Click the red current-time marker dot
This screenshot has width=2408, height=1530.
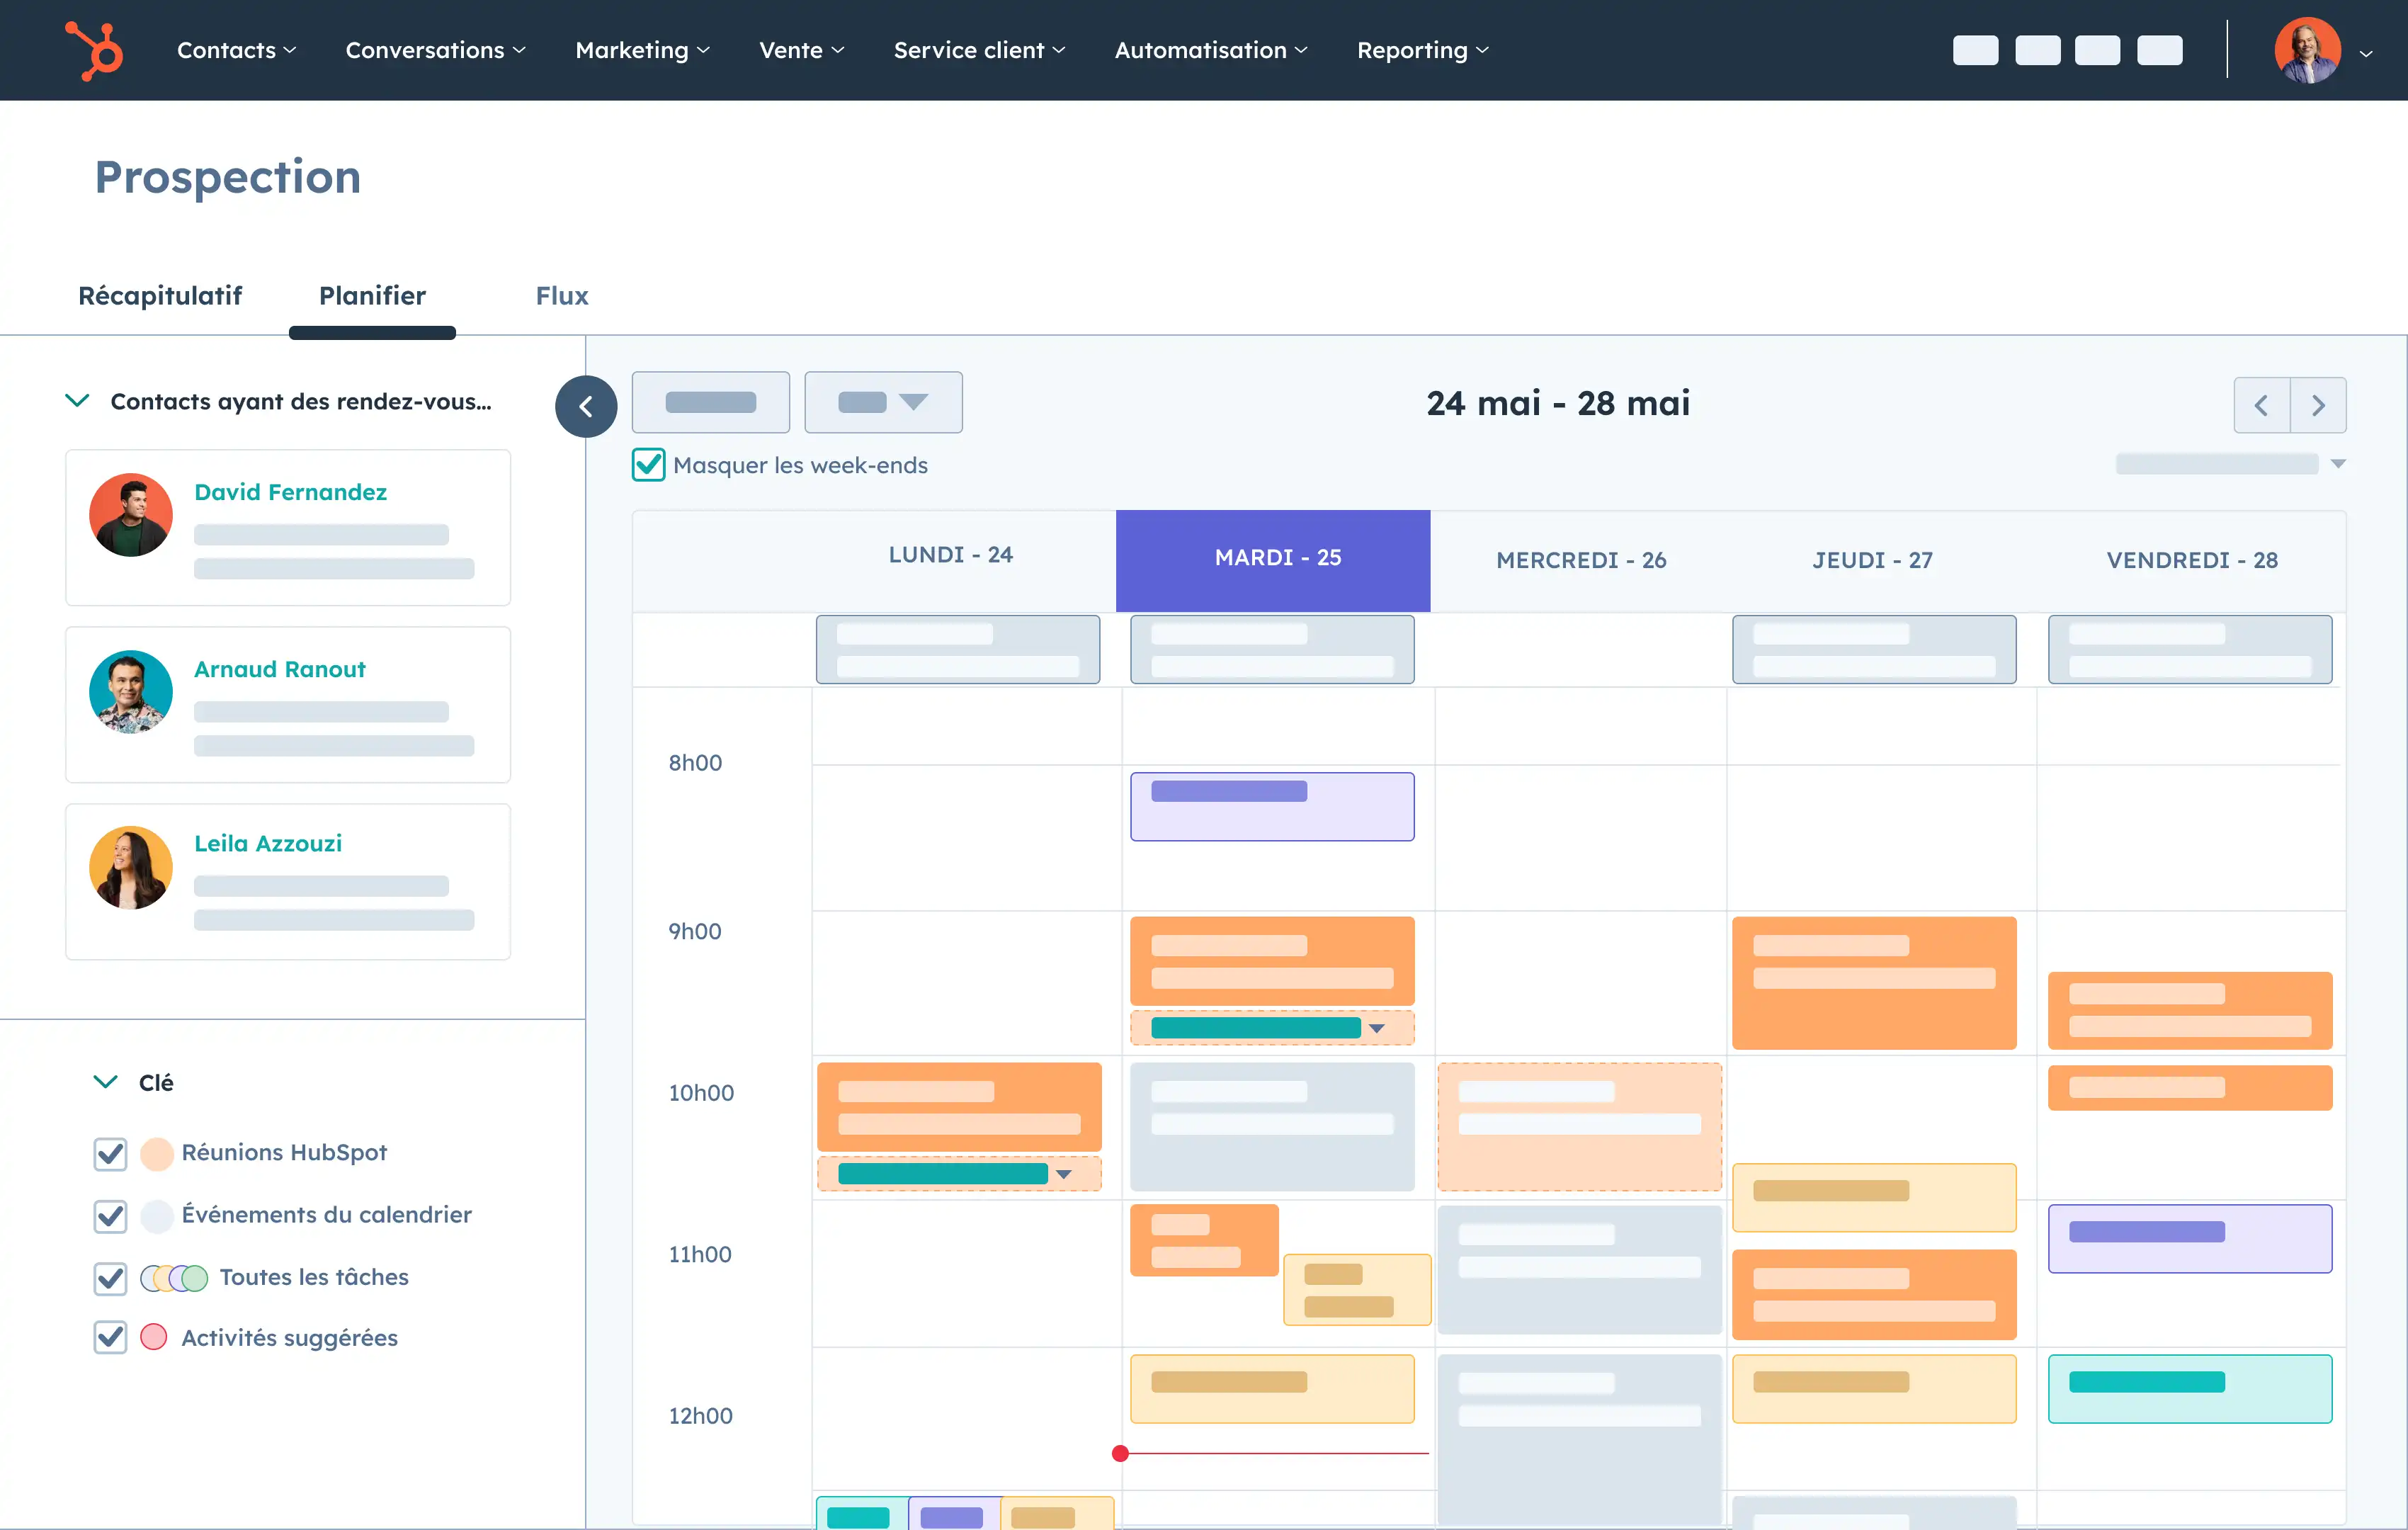coord(1120,1453)
